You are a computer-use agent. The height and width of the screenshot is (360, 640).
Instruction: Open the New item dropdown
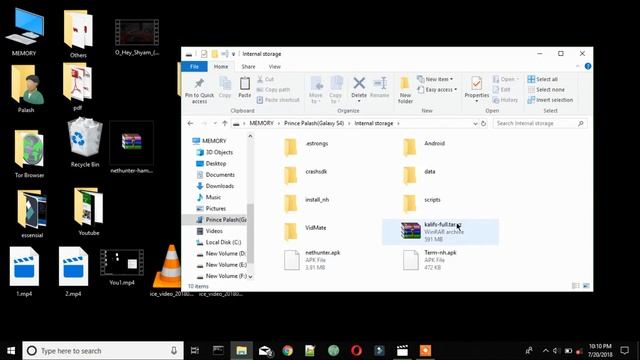[435, 79]
